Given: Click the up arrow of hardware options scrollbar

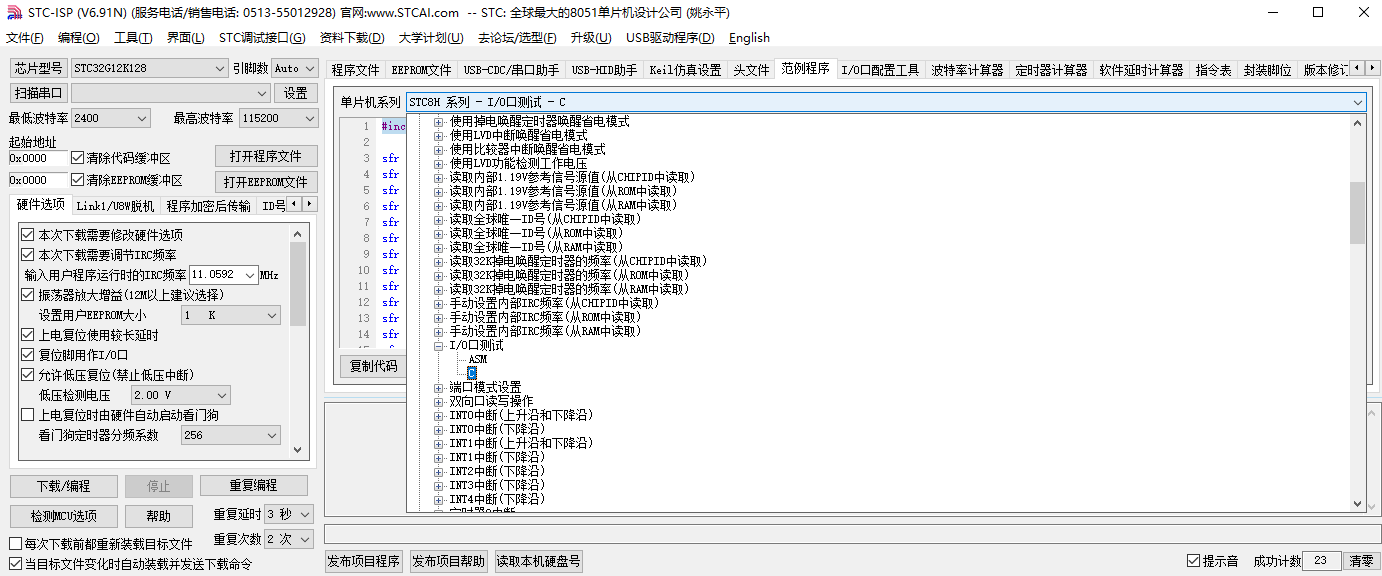Looking at the screenshot, I should click(297, 234).
